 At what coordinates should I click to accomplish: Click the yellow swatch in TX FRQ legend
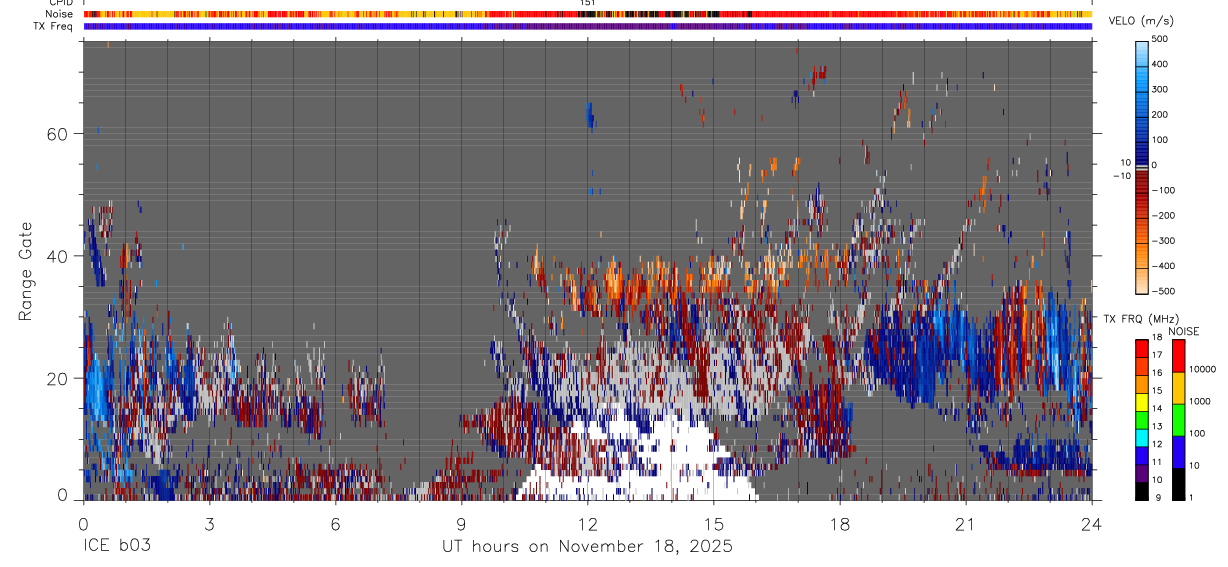tap(1142, 402)
